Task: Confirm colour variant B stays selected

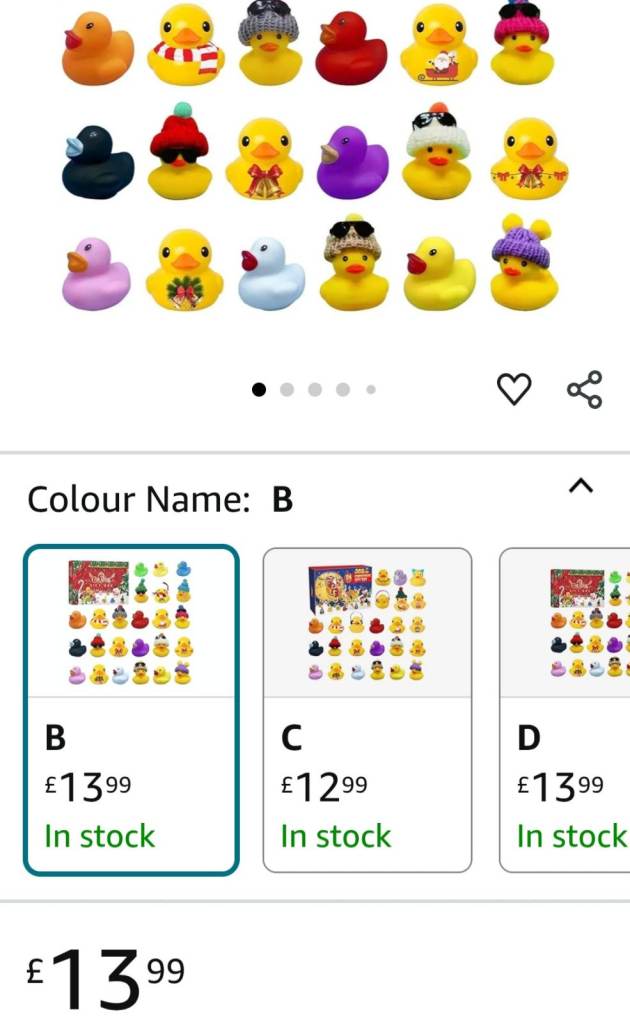Action: tap(132, 710)
